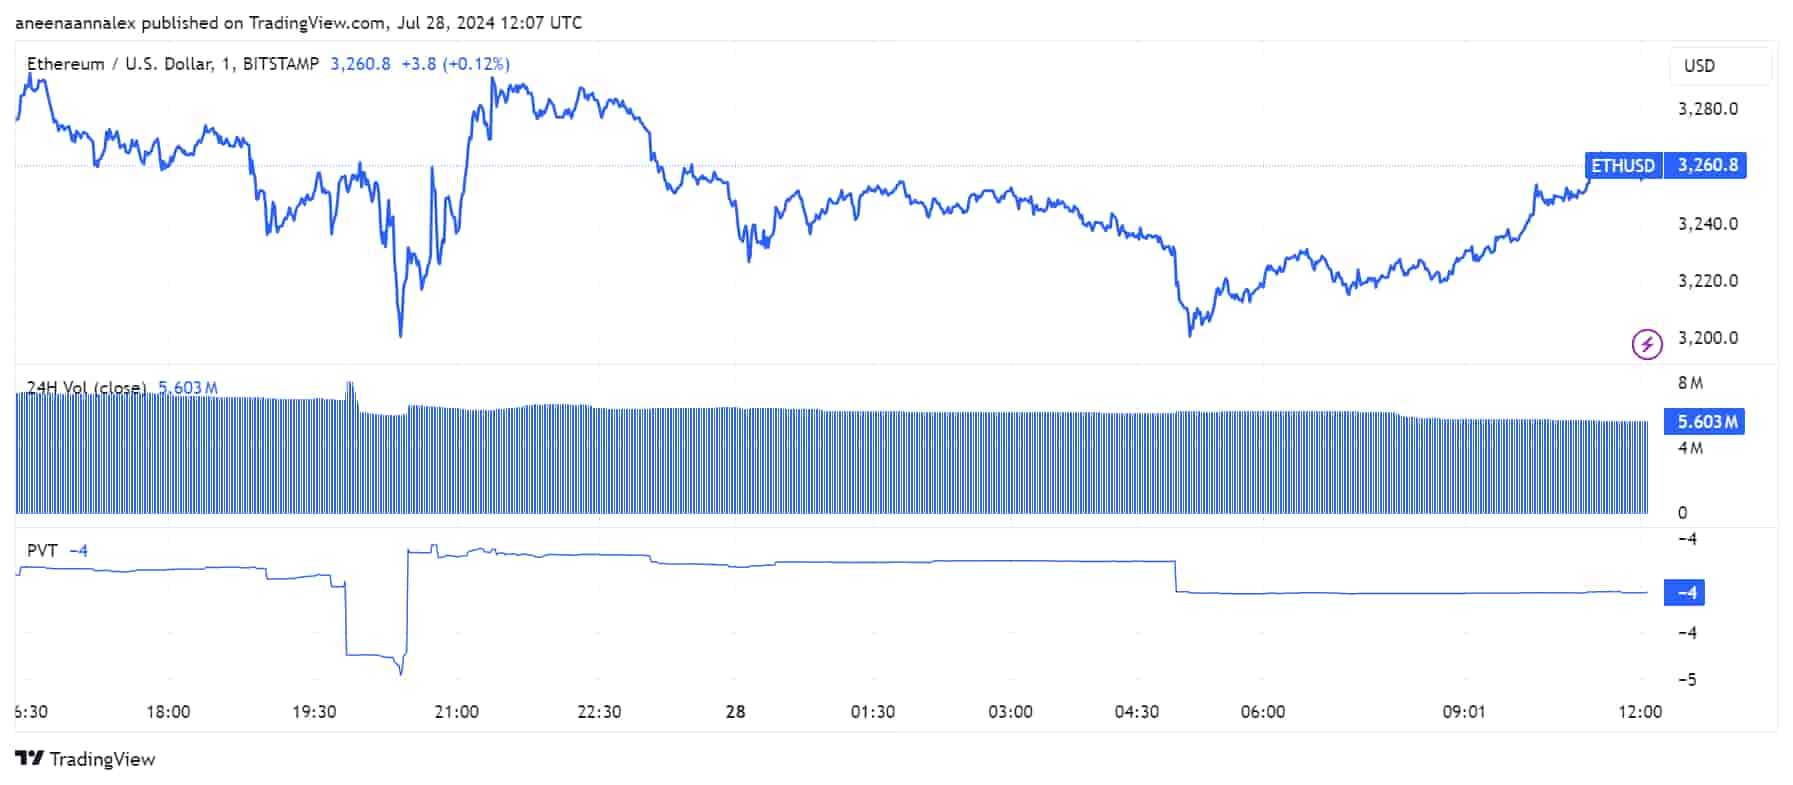The image size is (1793, 785).
Task: Click the 06:00 time axis label
Action: pyautogui.click(x=1262, y=712)
